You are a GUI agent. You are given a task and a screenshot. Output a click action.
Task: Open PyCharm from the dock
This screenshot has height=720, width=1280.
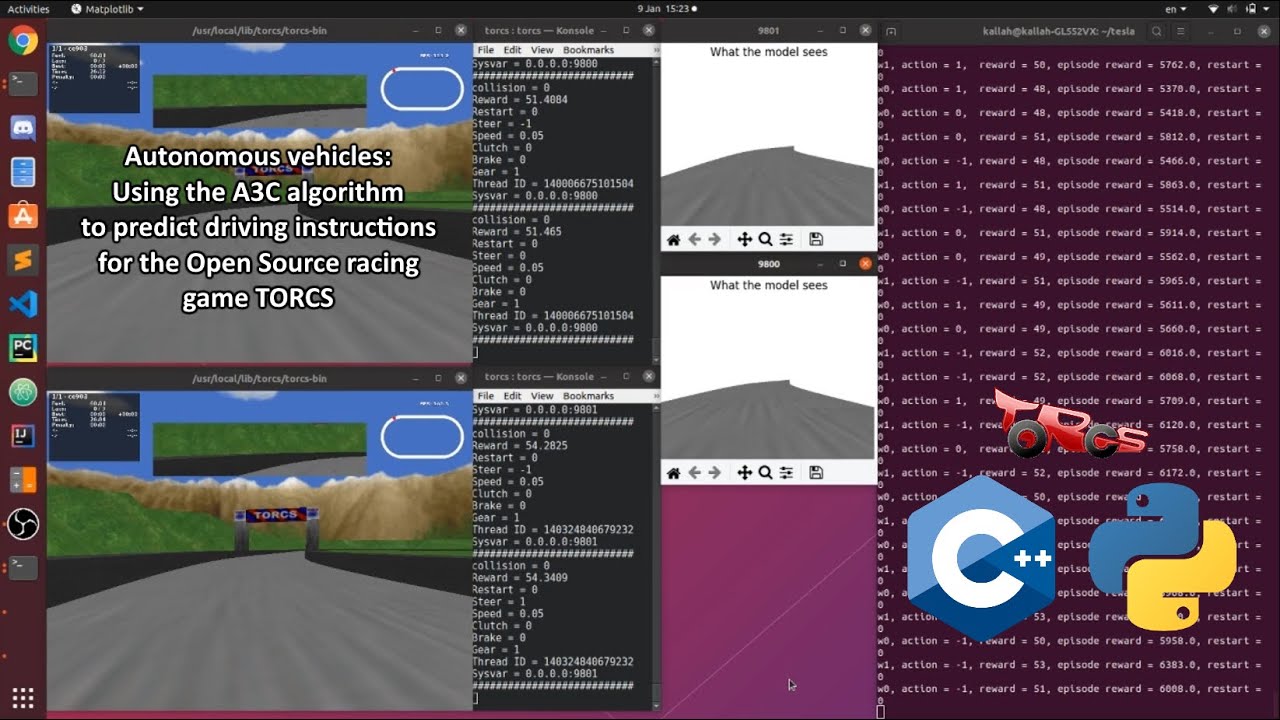tap(23, 348)
